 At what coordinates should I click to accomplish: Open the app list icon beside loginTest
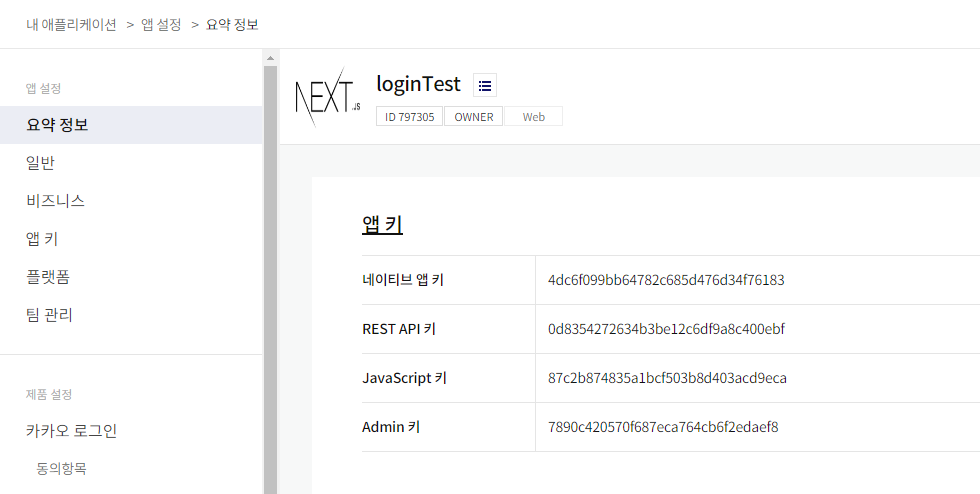coord(485,85)
